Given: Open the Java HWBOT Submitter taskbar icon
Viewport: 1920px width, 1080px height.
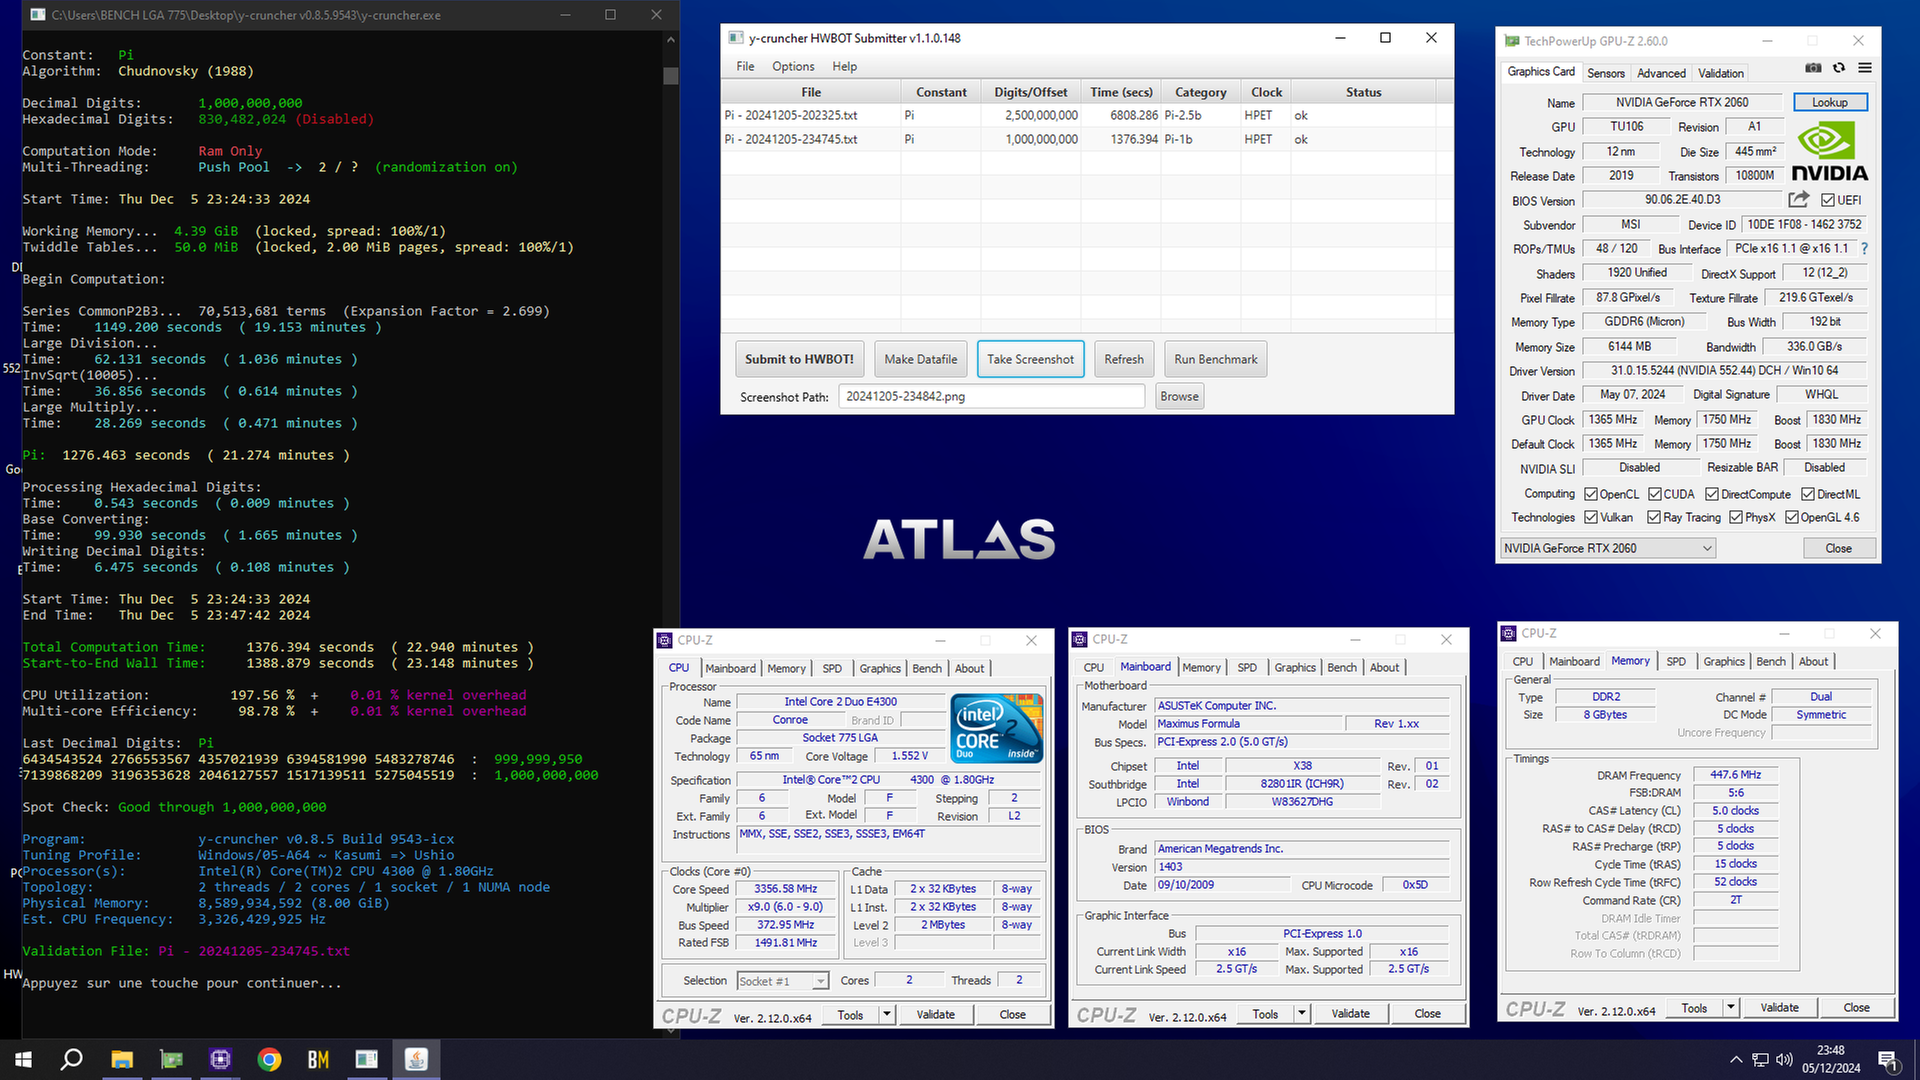Looking at the screenshot, I should [416, 1059].
